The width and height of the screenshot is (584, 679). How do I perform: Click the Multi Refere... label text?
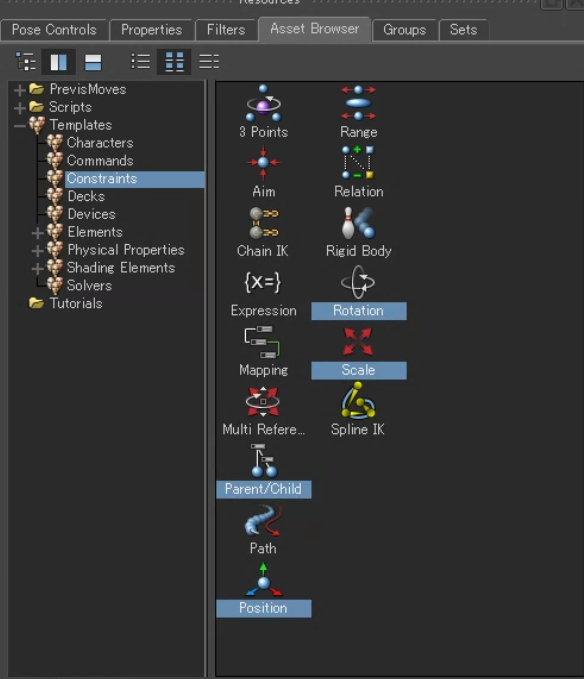point(264,429)
